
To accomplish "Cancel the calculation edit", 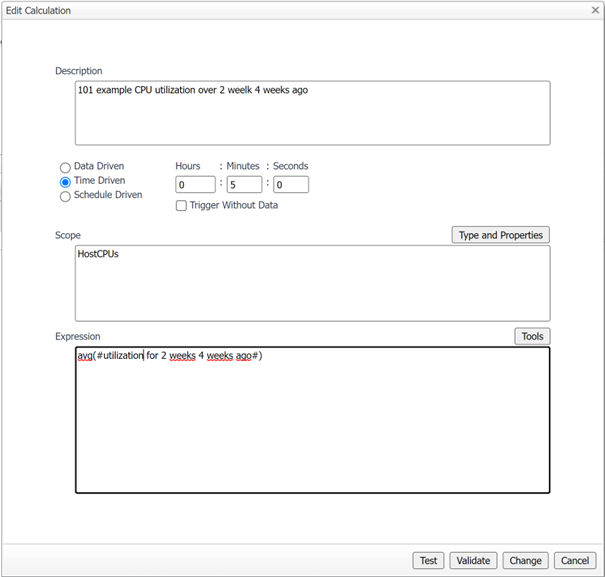I will click(575, 561).
